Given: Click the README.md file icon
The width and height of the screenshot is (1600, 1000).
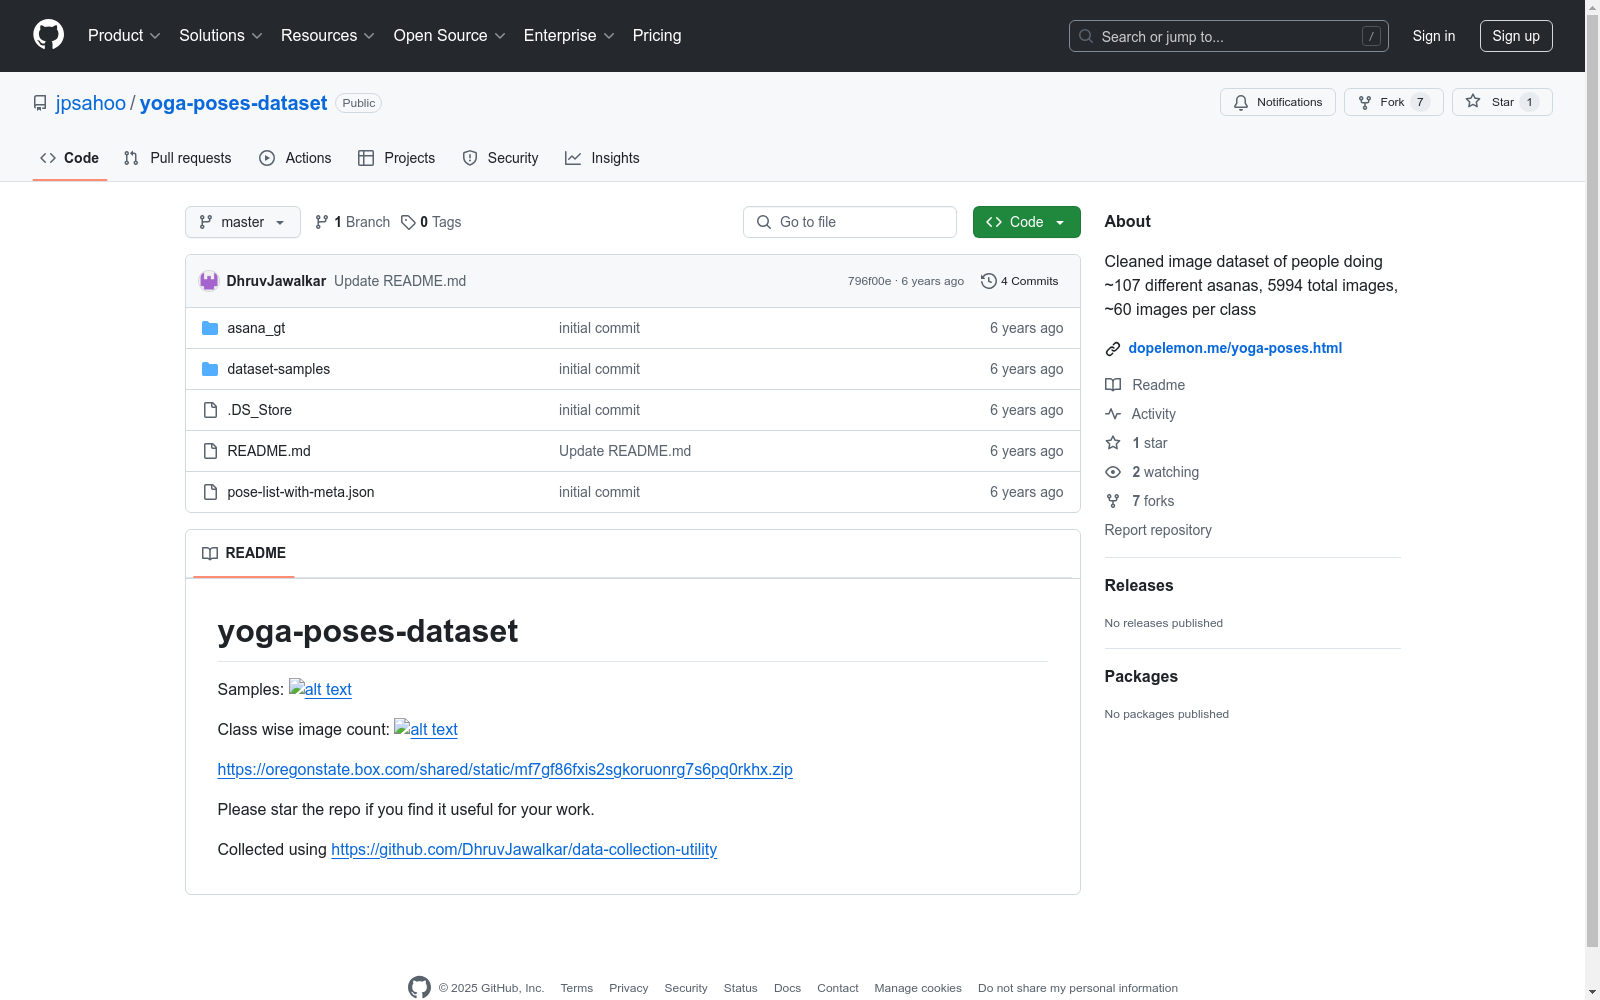Looking at the screenshot, I should click(210, 451).
